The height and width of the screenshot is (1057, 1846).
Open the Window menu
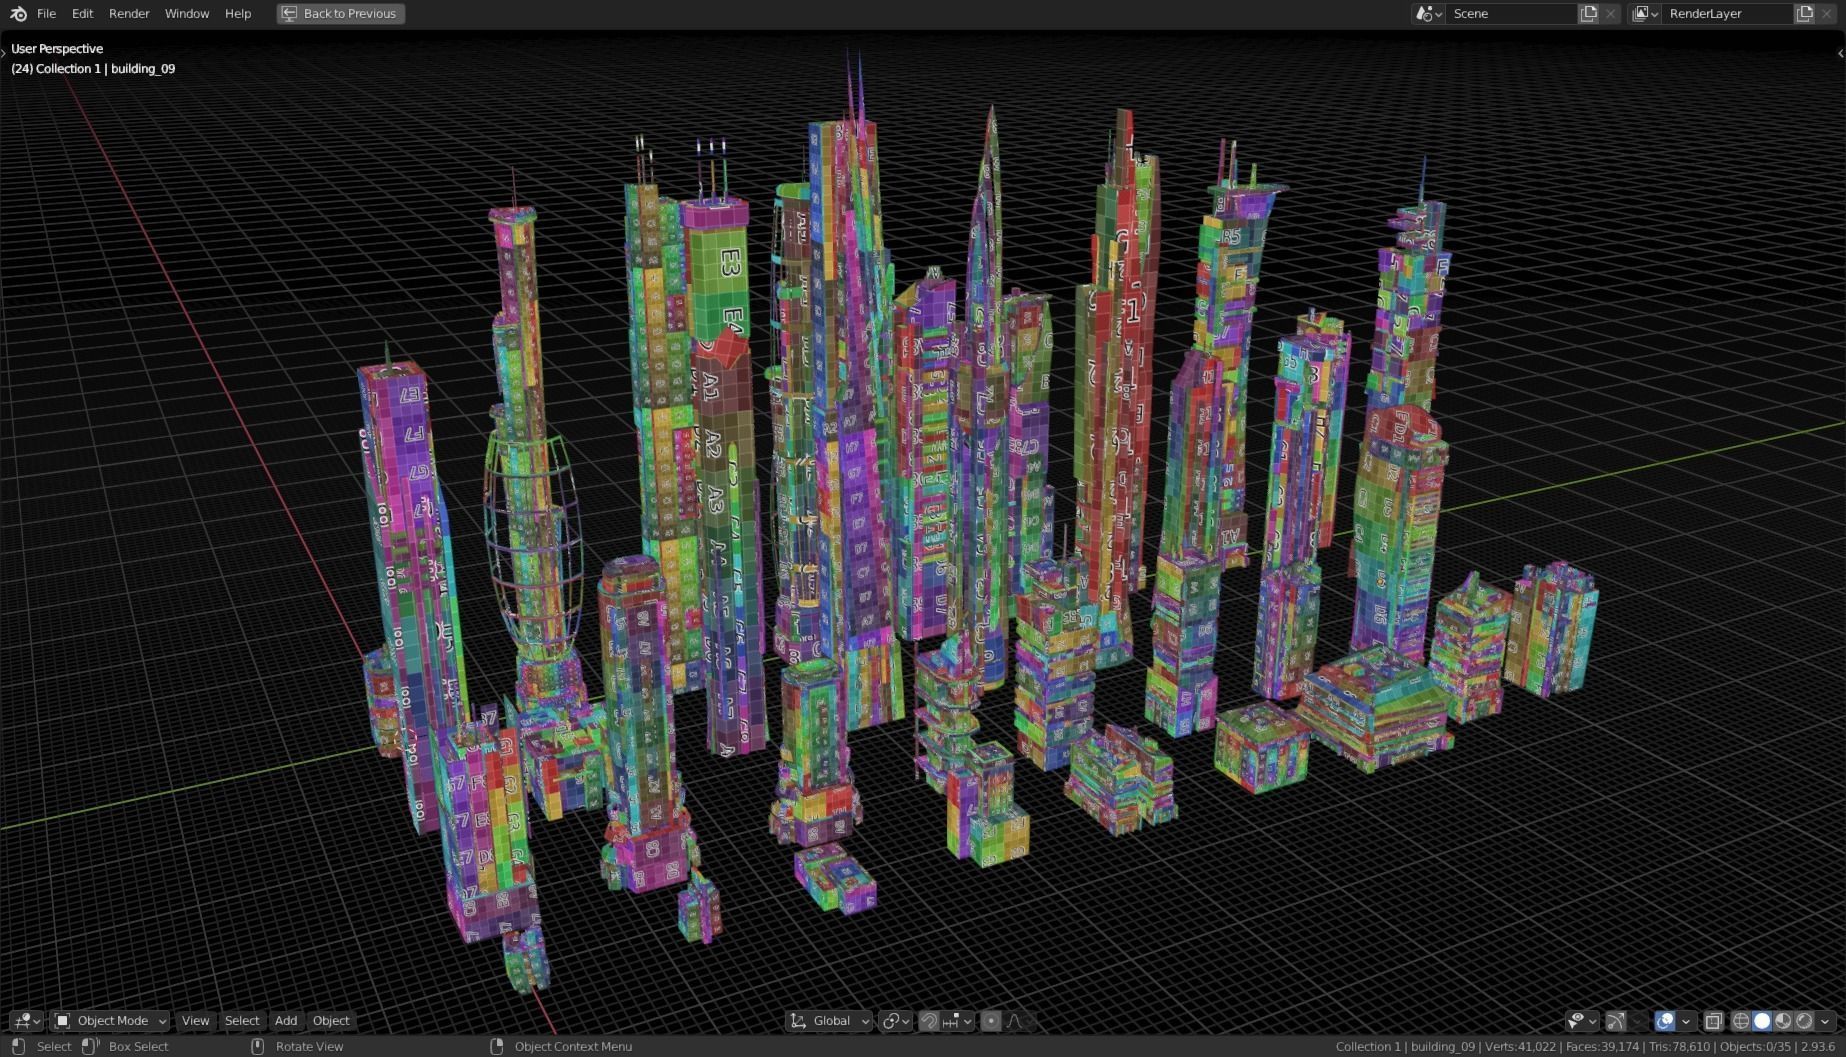[x=187, y=14]
